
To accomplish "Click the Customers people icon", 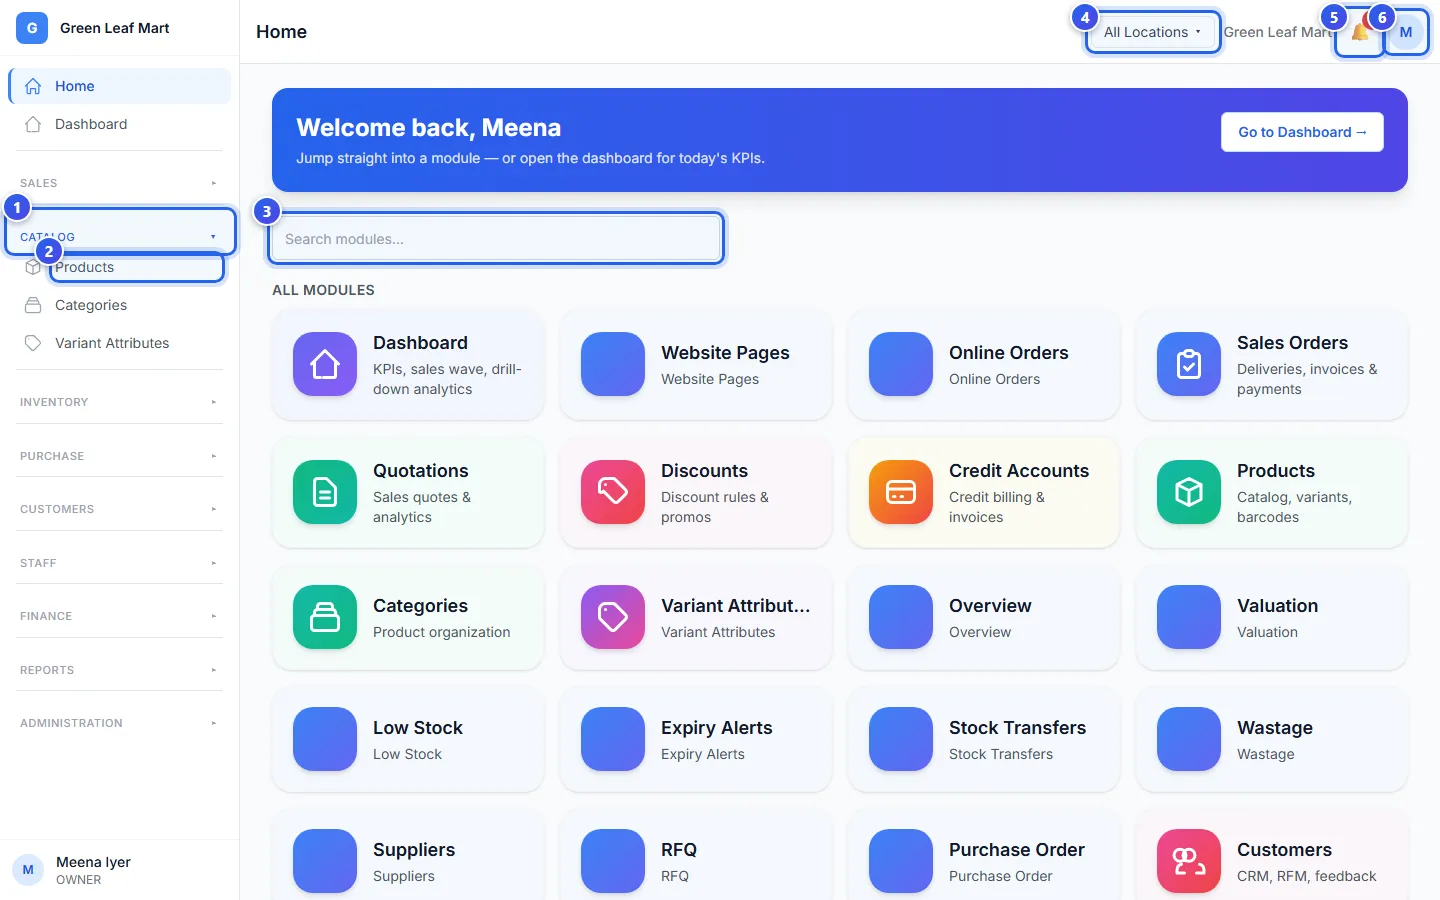I will tap(1189, 861).
